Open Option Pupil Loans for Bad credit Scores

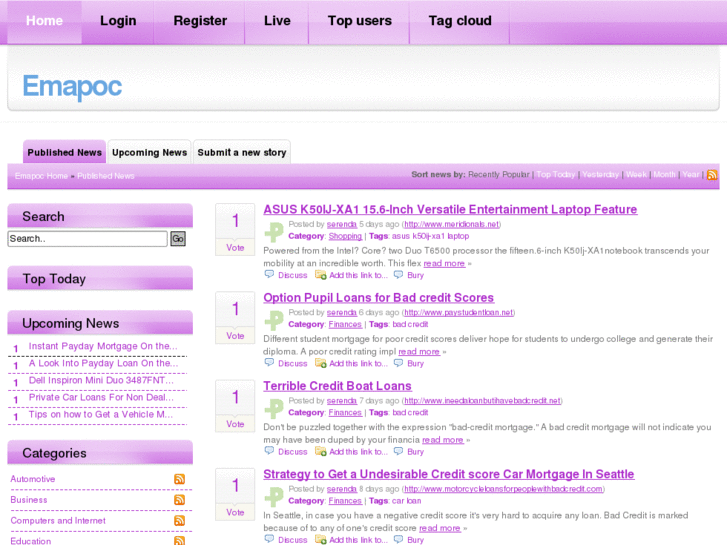click(x=379, y=298)
